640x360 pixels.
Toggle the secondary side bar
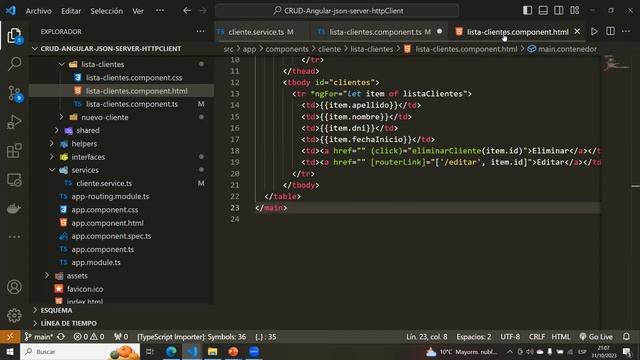(559, 11)
